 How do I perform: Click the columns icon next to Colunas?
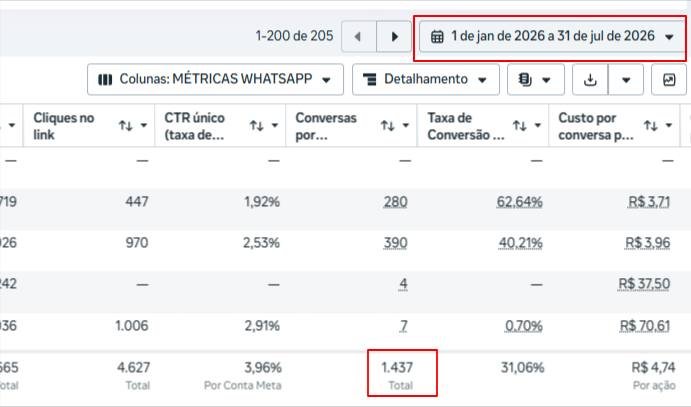click(x=105, y=79)
